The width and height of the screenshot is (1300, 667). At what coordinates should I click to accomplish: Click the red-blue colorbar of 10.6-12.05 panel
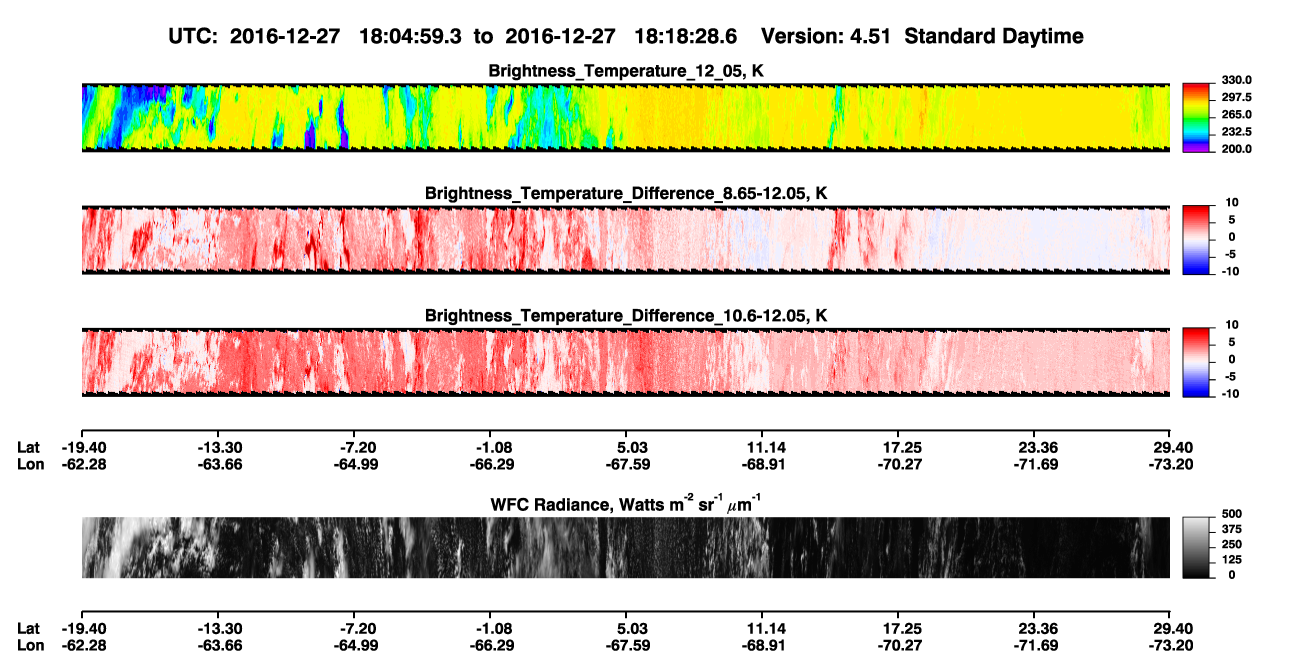[x=1196, y=362]
